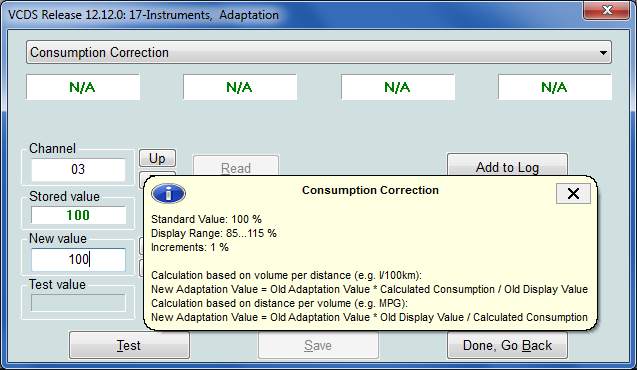Open the Consumption Correction channel dropdown
This screenshot has width=637, height=370.
(x=319, y=52)
